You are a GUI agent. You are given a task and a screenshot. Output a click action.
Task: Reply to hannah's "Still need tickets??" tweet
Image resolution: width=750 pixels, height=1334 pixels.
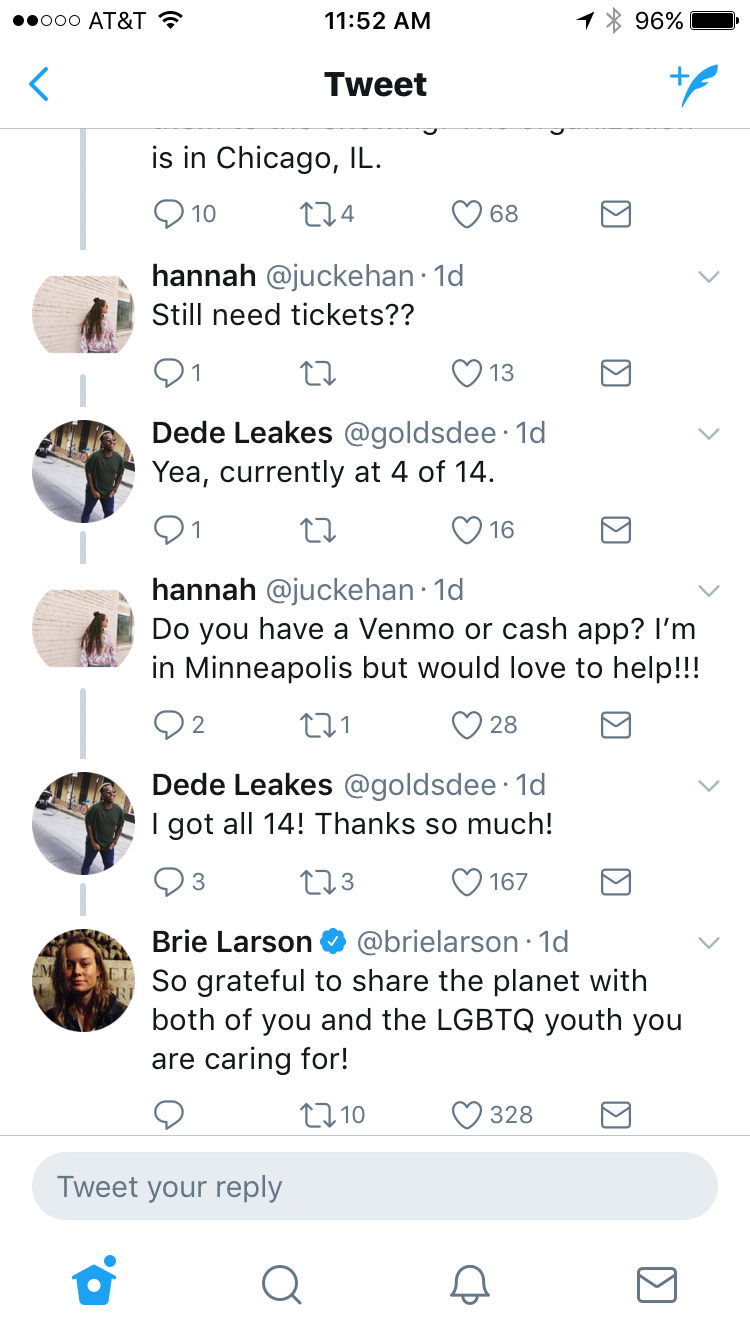click(x=168, y=373)
